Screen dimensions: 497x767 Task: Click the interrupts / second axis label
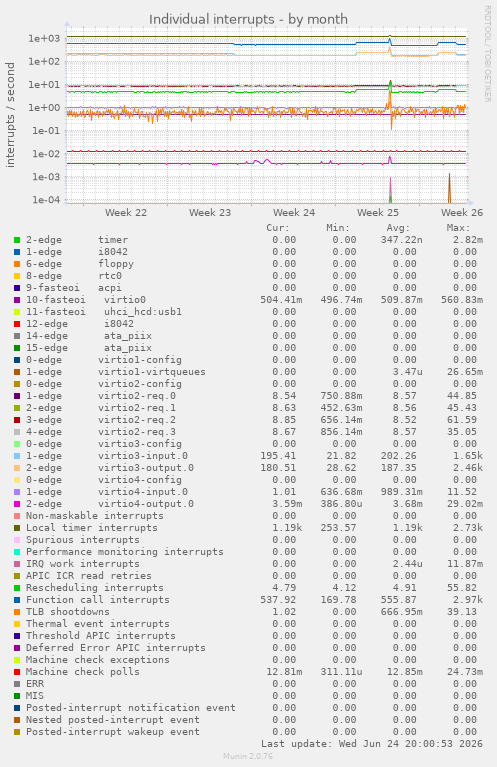[10, 115]
